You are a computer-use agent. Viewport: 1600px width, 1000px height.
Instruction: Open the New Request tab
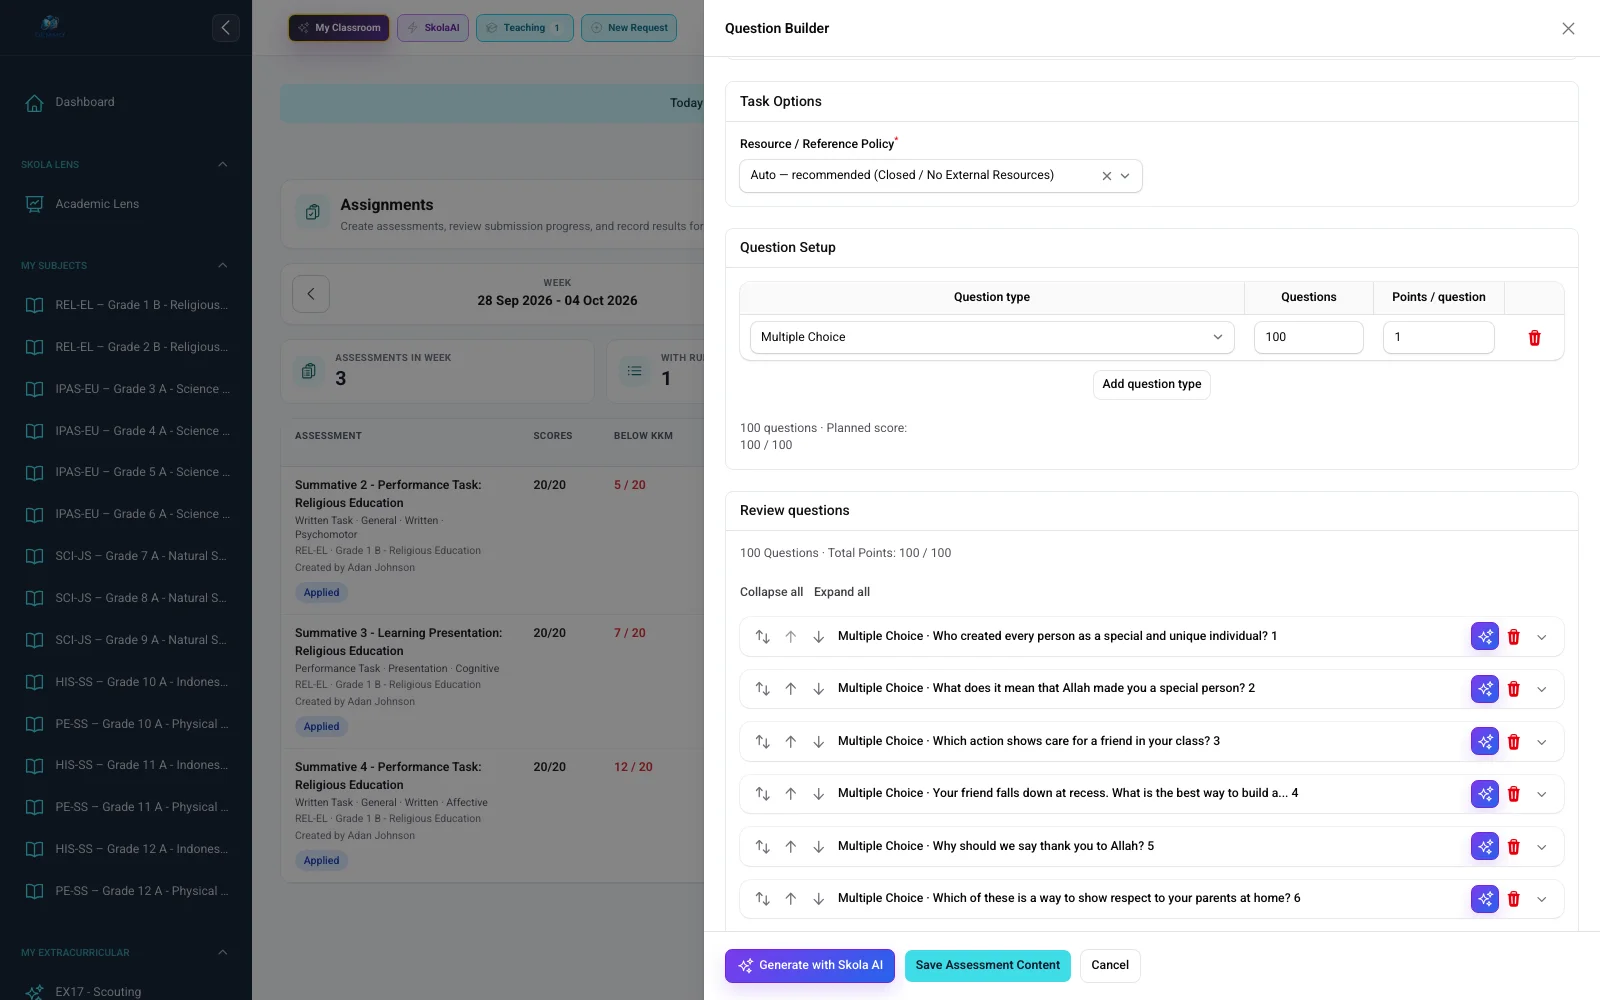point(629,28)
